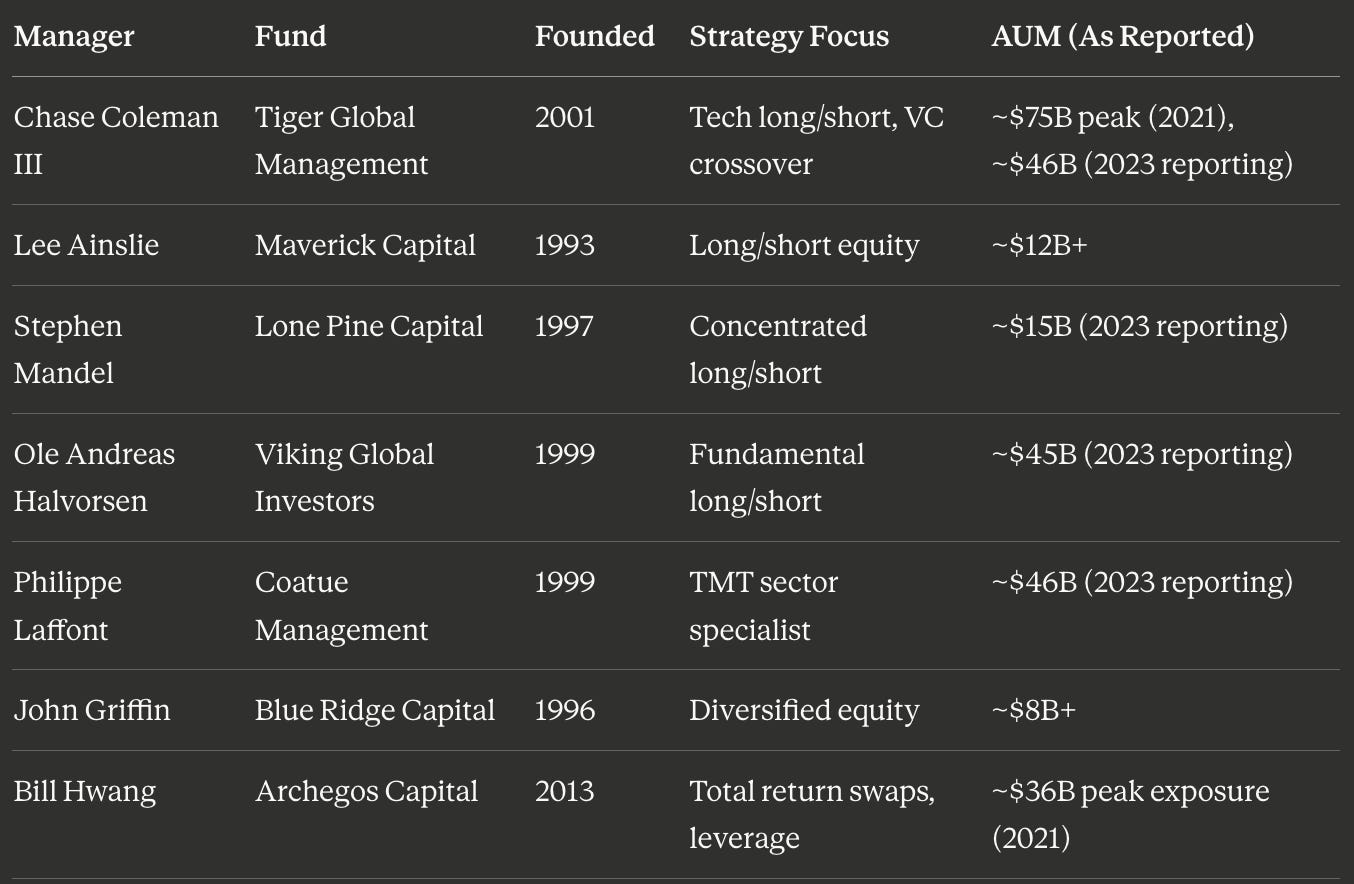The width and height of the screenshot is (1354, 884).
Task: Select the Chase Coleman III cell
Action: point(116,140)
